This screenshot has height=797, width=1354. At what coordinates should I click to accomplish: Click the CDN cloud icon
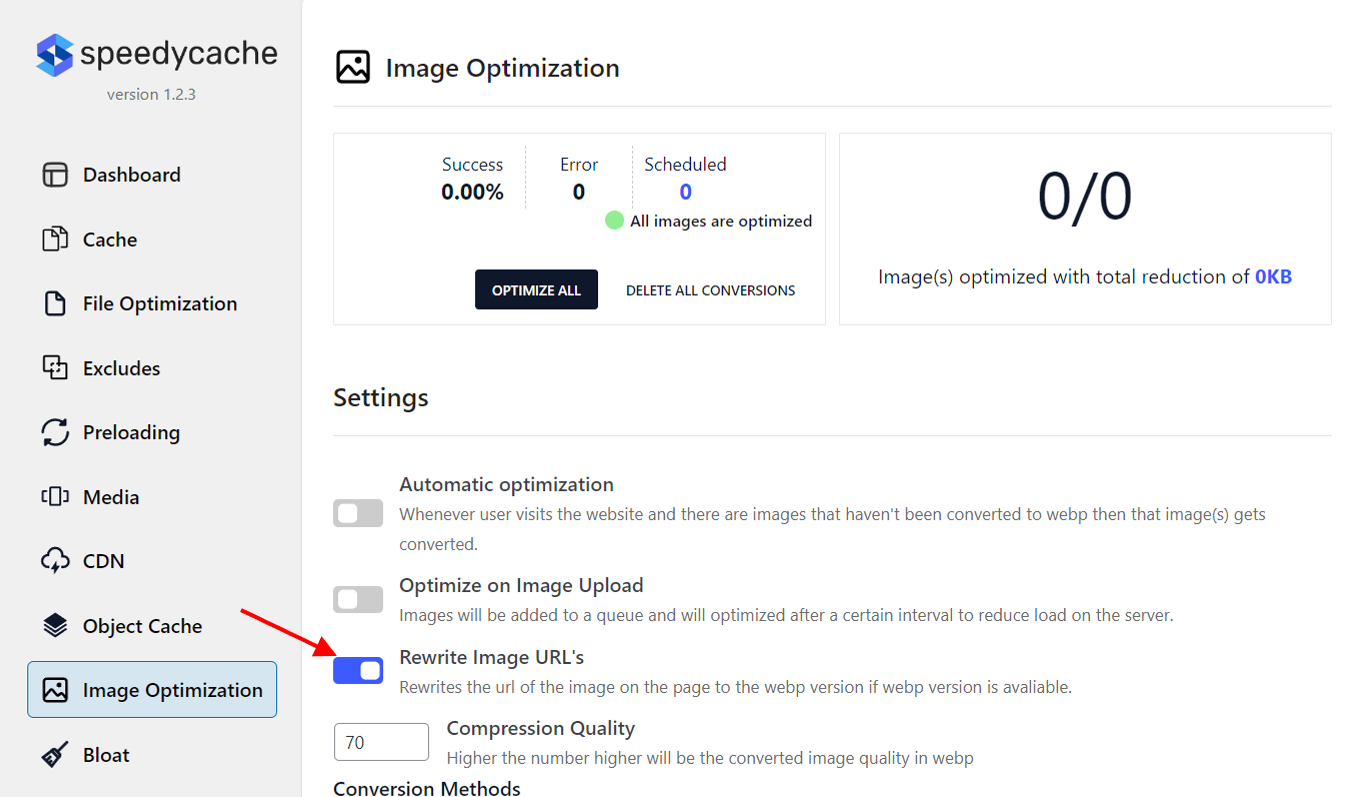(55, 561)
